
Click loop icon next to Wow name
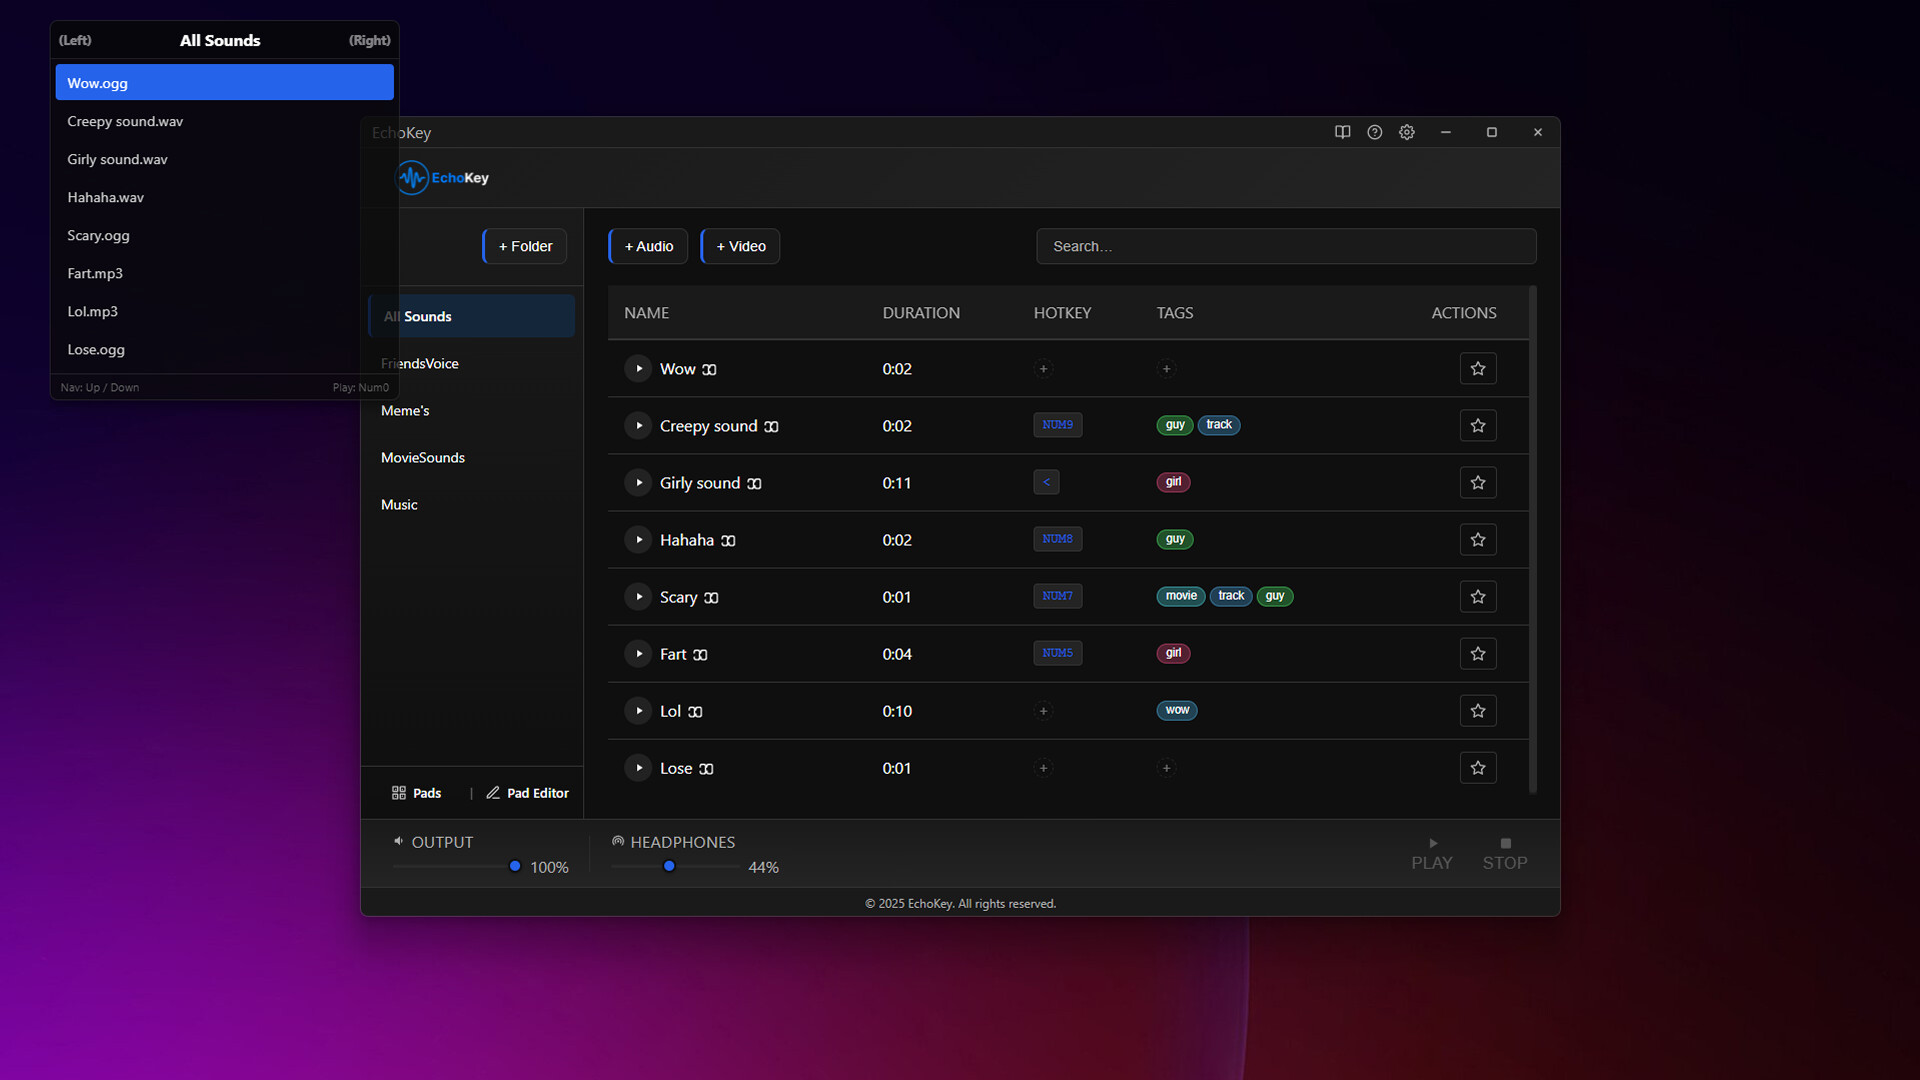(709, 370)
